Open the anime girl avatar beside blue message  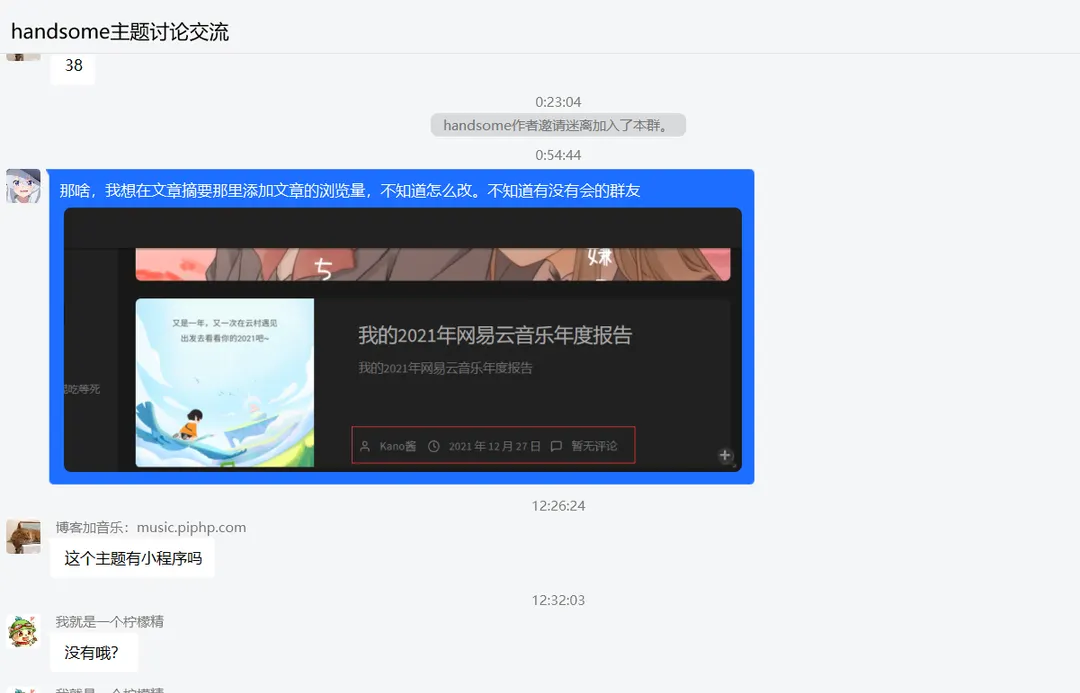point(23,186)
